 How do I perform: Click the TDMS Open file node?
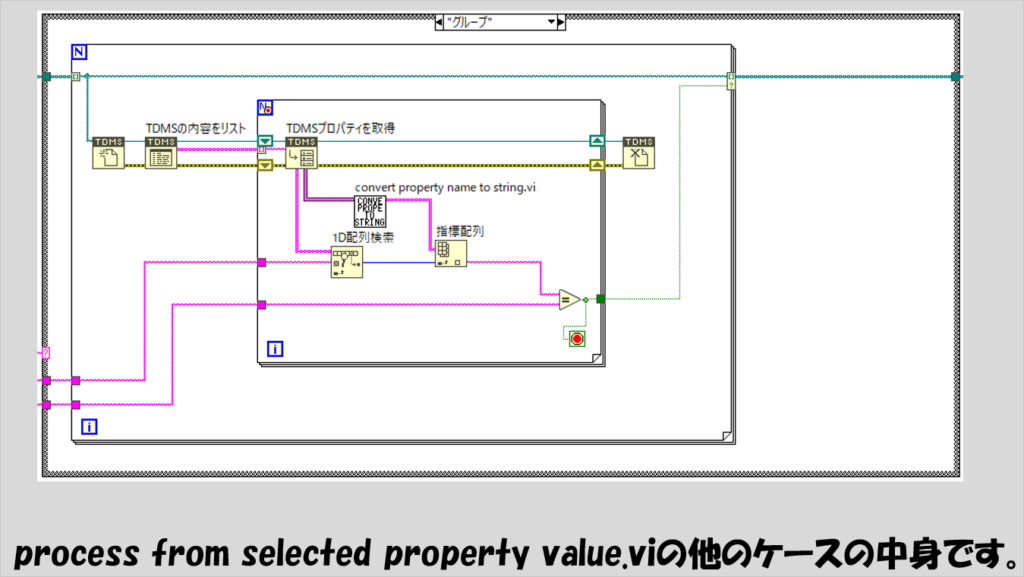(108, 153)
